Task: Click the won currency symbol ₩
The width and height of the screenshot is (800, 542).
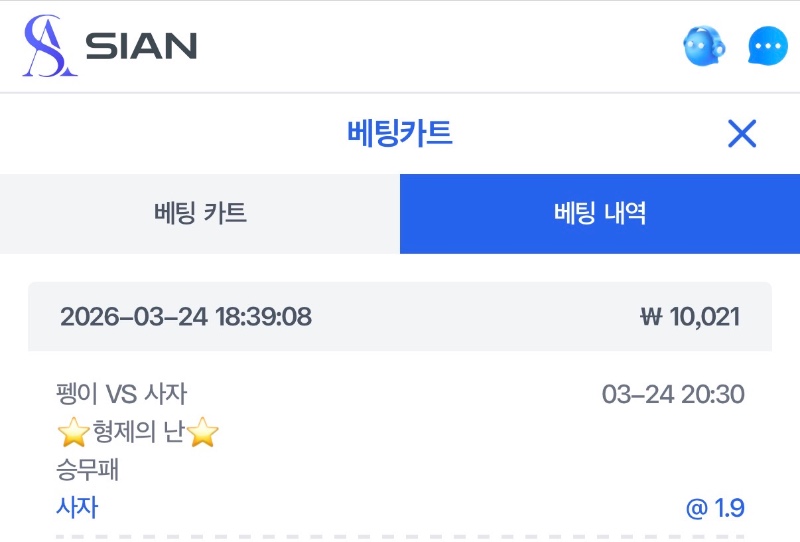Action: (x=651, y=317)
